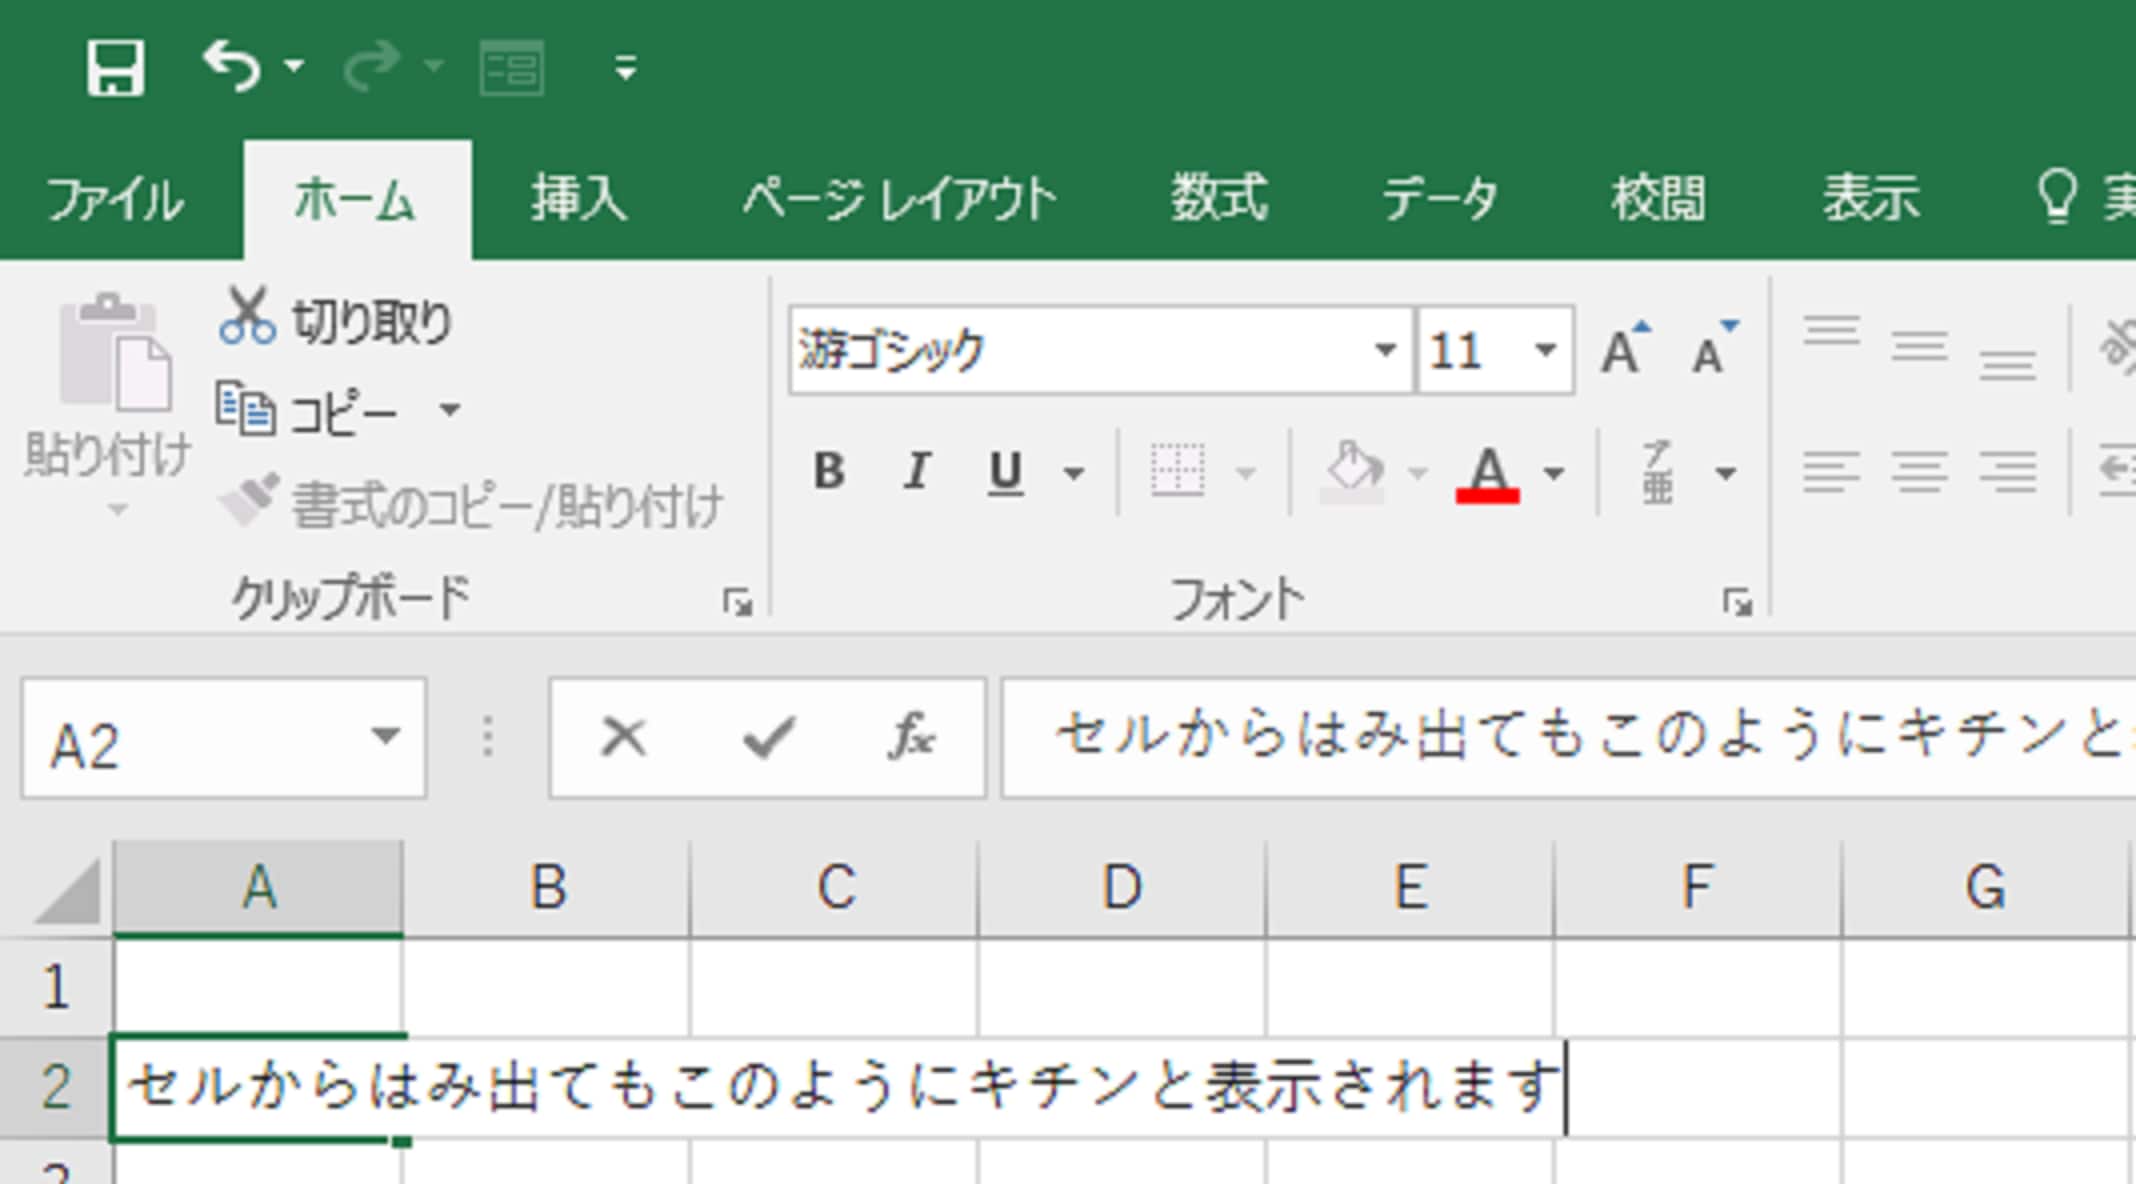The width and height of the screenshot is (2136, 1184).
Task: Open the 游ゴシック font name dropdown
Action: [x=1384, y=350]
